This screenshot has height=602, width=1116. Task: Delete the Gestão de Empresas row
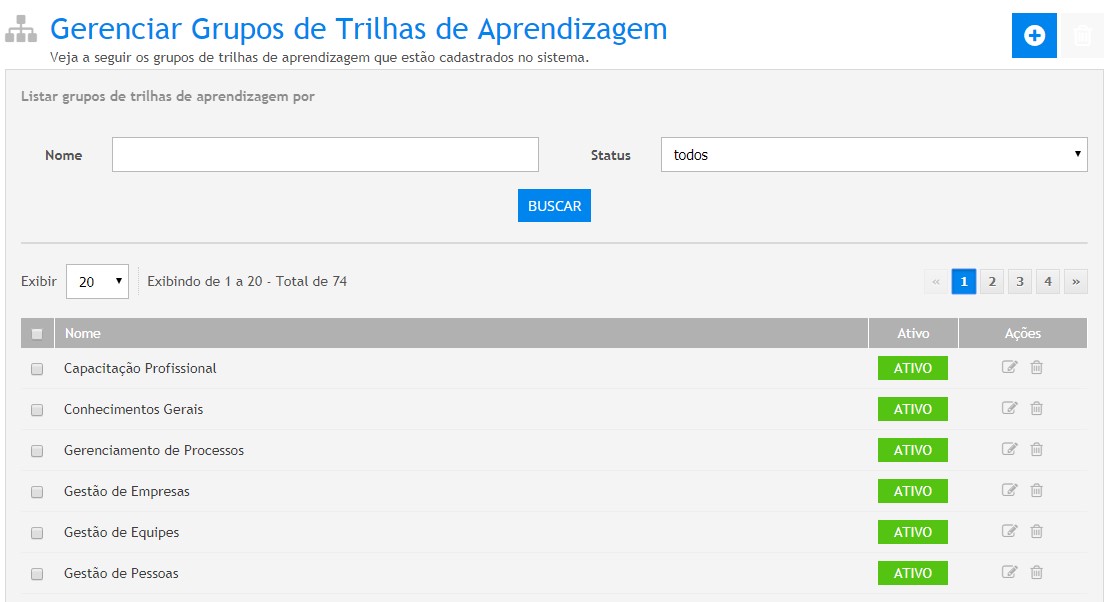pos(1036,491)
